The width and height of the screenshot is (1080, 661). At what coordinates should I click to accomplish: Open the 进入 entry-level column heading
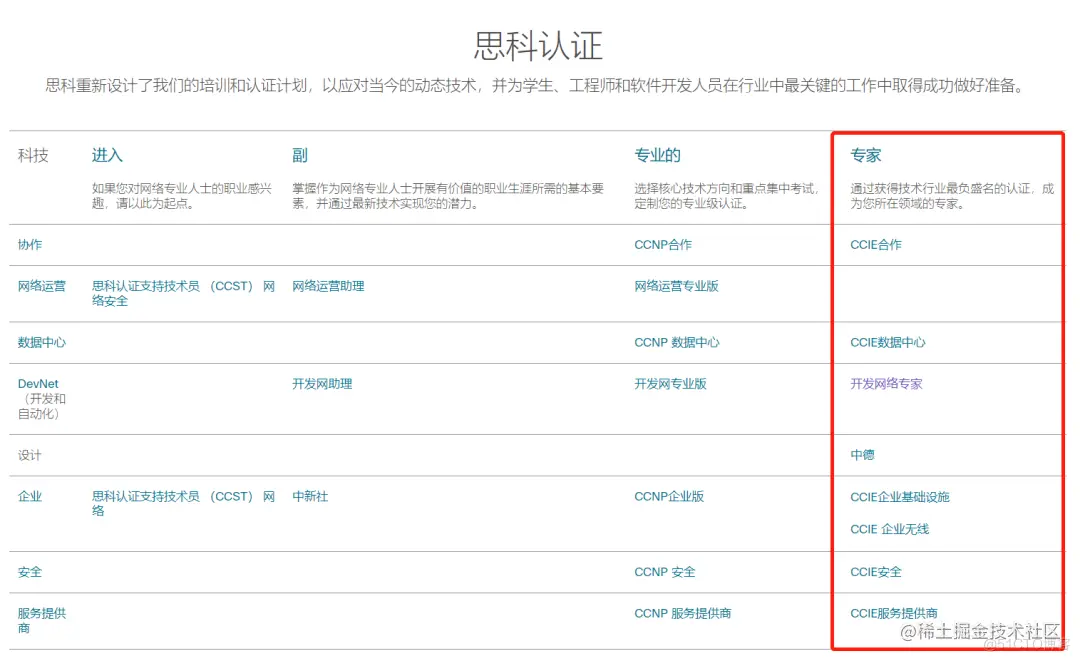click(x=107, y=156)
